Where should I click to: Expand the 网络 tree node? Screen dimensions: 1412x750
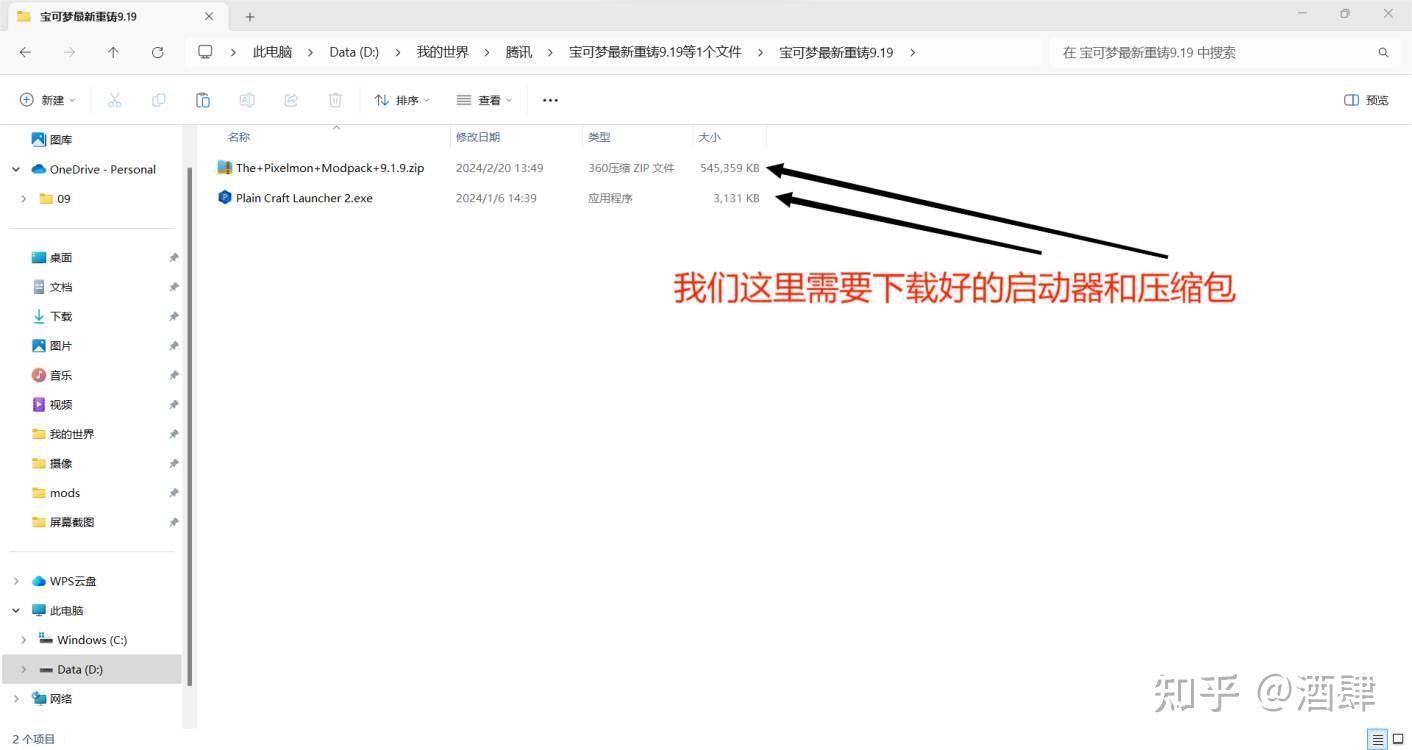coord(16,699)
